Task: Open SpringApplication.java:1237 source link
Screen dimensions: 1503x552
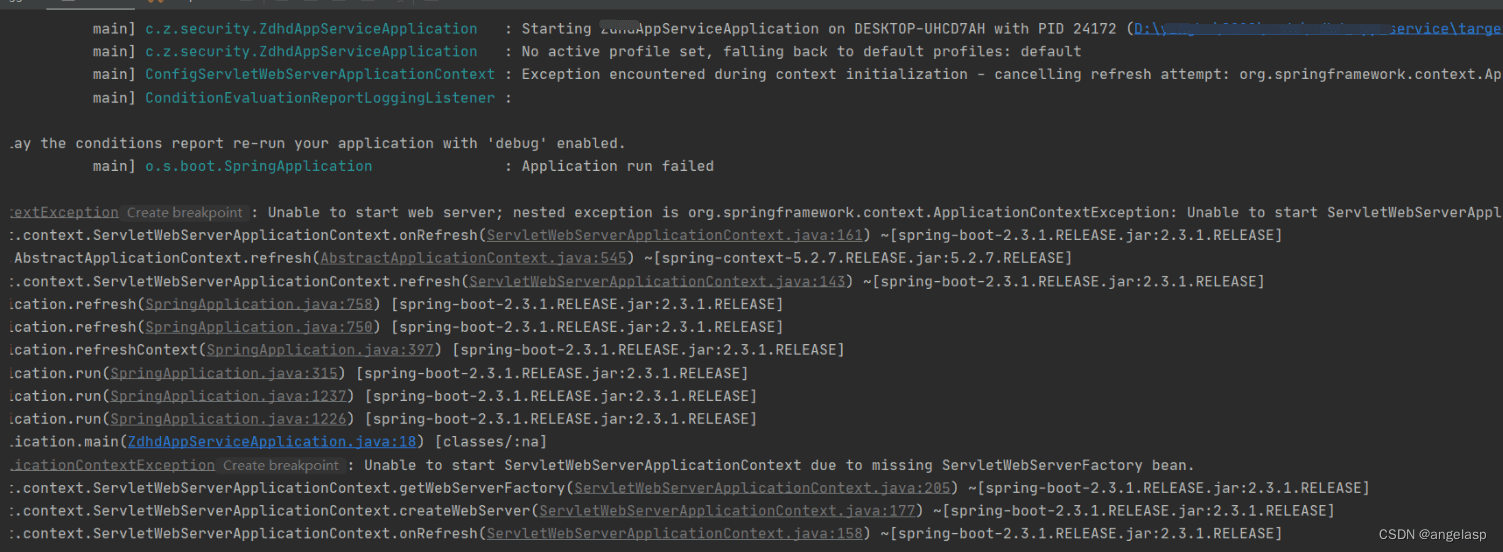Action: pos(228,396)
